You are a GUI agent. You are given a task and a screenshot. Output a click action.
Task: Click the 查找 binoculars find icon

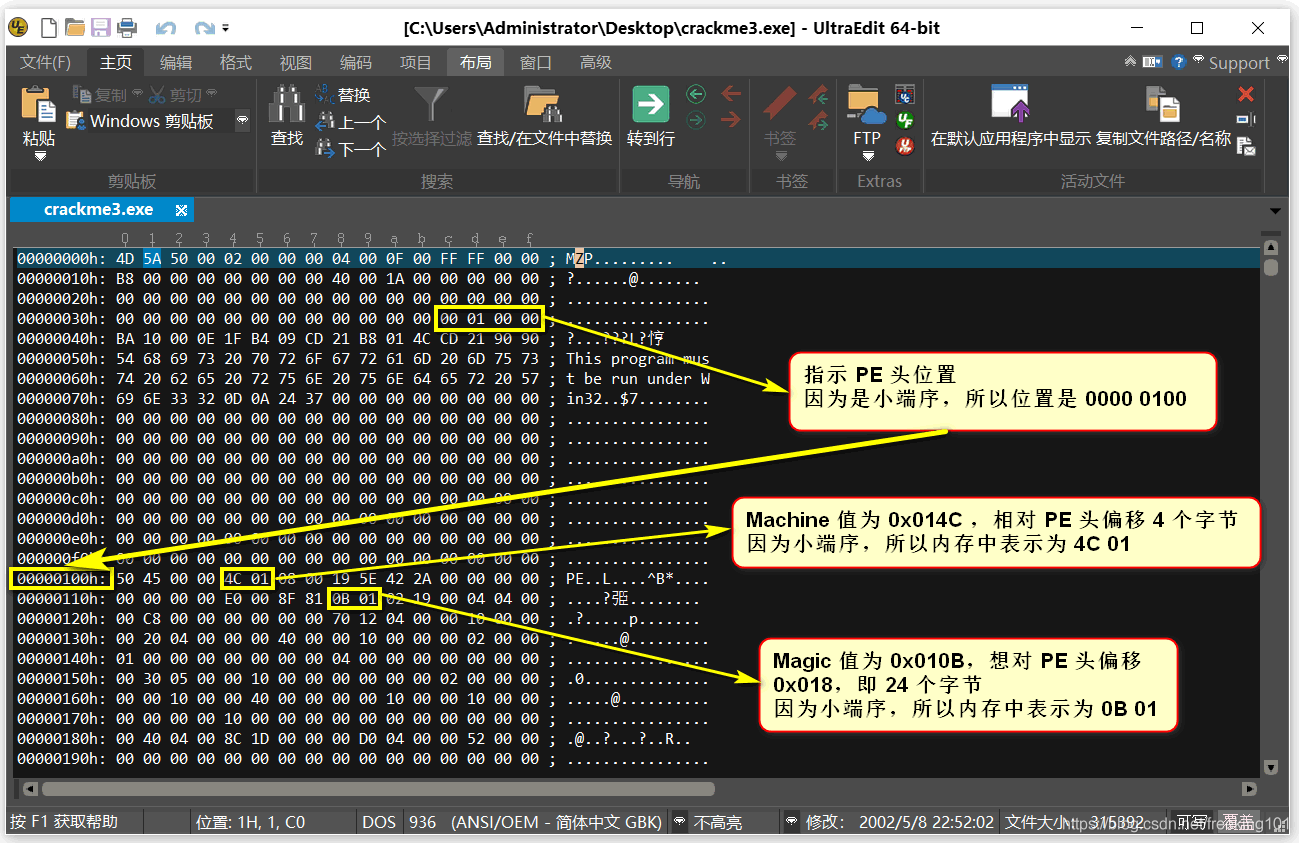point(287,105)
